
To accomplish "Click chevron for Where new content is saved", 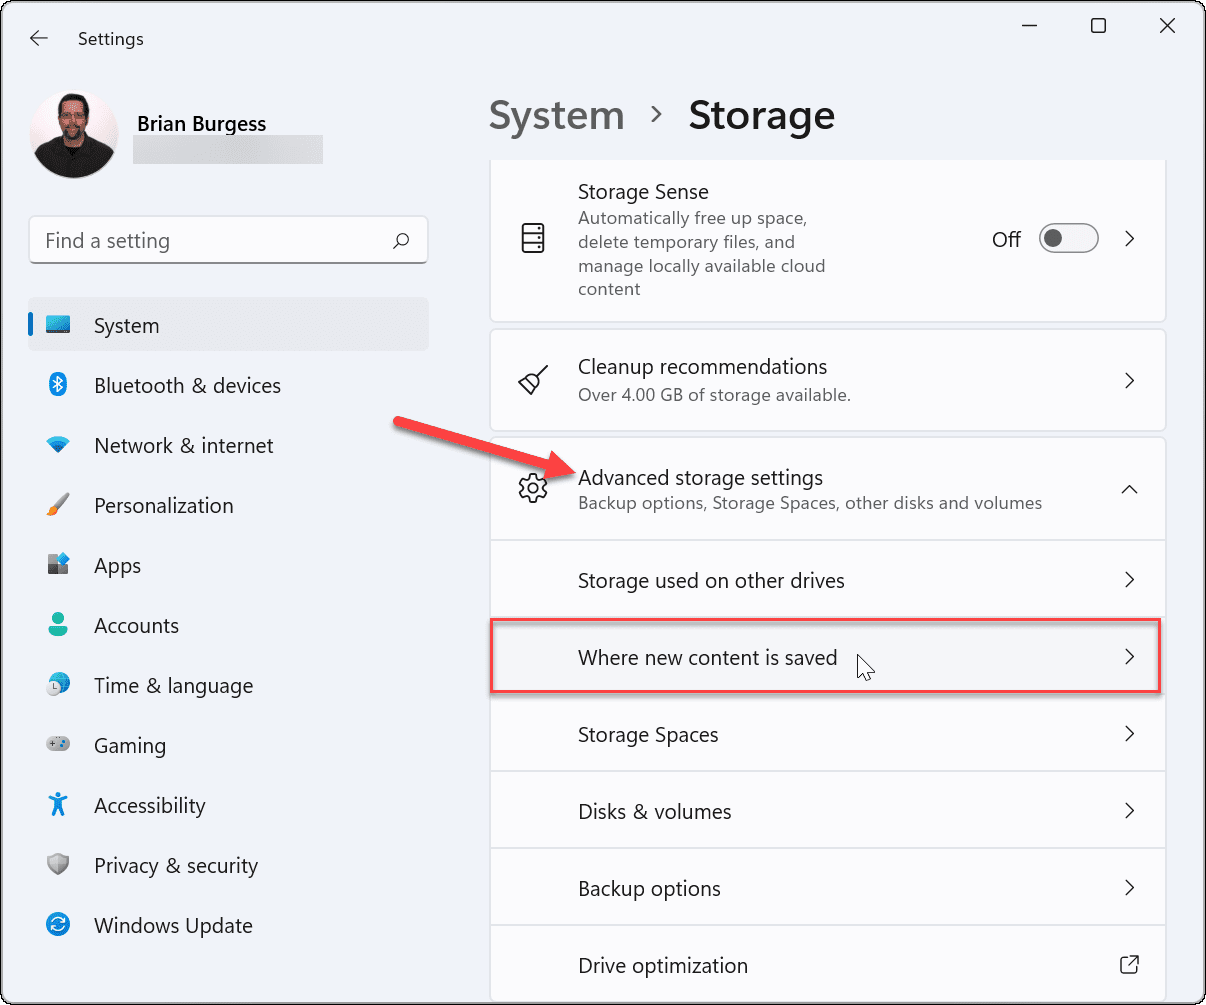I will pyautogui.click(x=1129, y=657).
